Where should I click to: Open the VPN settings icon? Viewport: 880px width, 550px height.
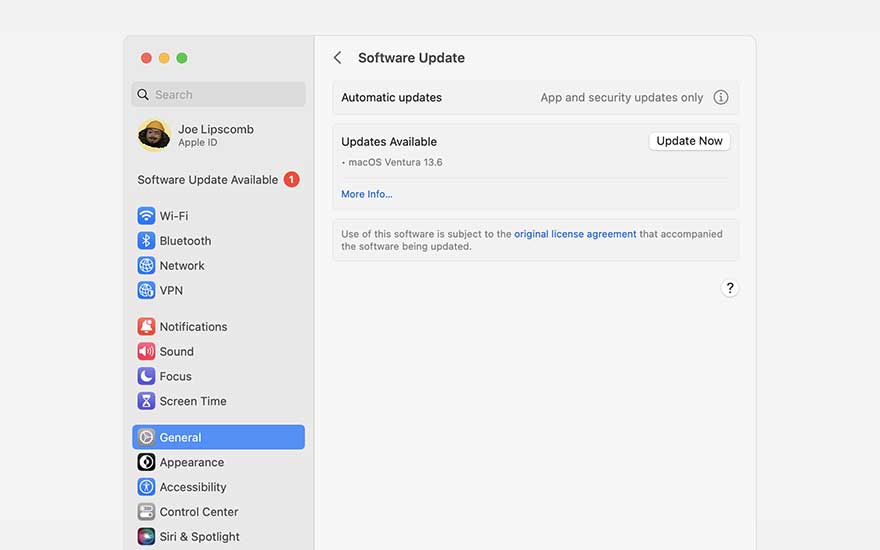coord(146,291)
